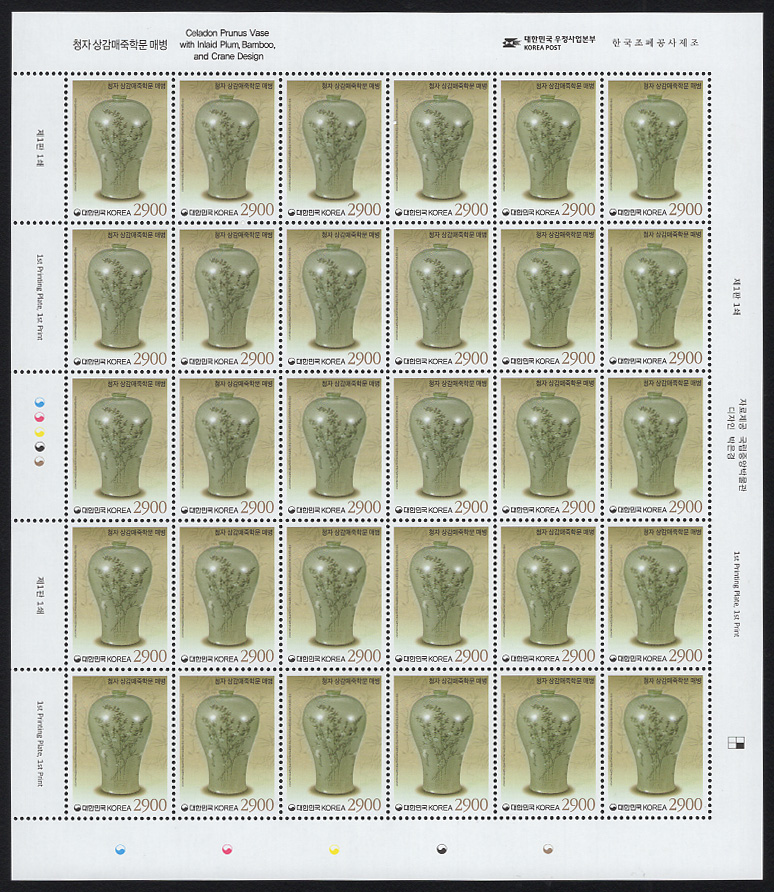Select the cyan taegeuk dot in bottom margin
Image resolution: width=774 pixels, height=892 pixels.
(120, 849)
